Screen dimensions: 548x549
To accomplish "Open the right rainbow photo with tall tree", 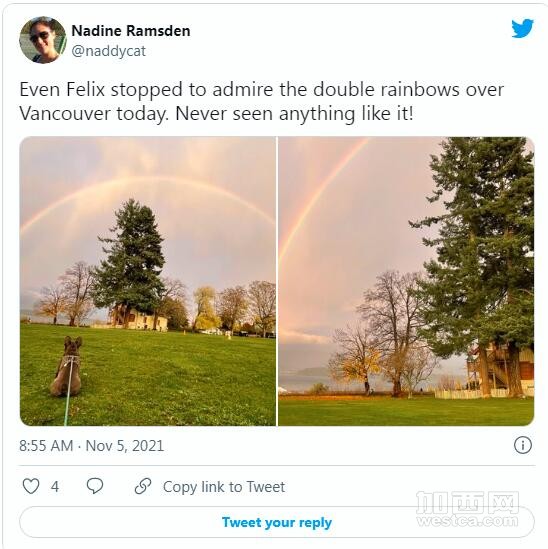I will (406, 281).
